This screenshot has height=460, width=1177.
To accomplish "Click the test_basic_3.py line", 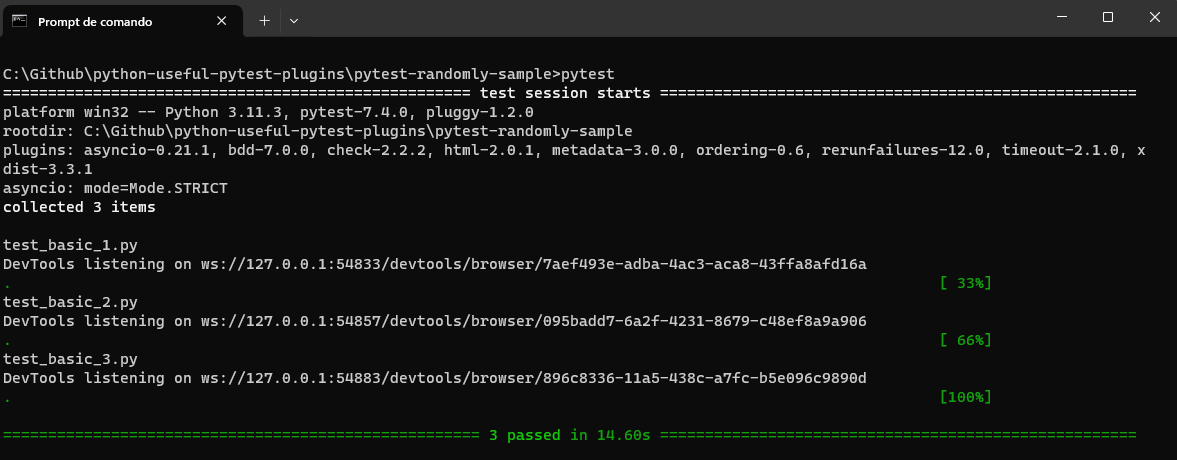I will pyautogui.click(x=70, y=359).
